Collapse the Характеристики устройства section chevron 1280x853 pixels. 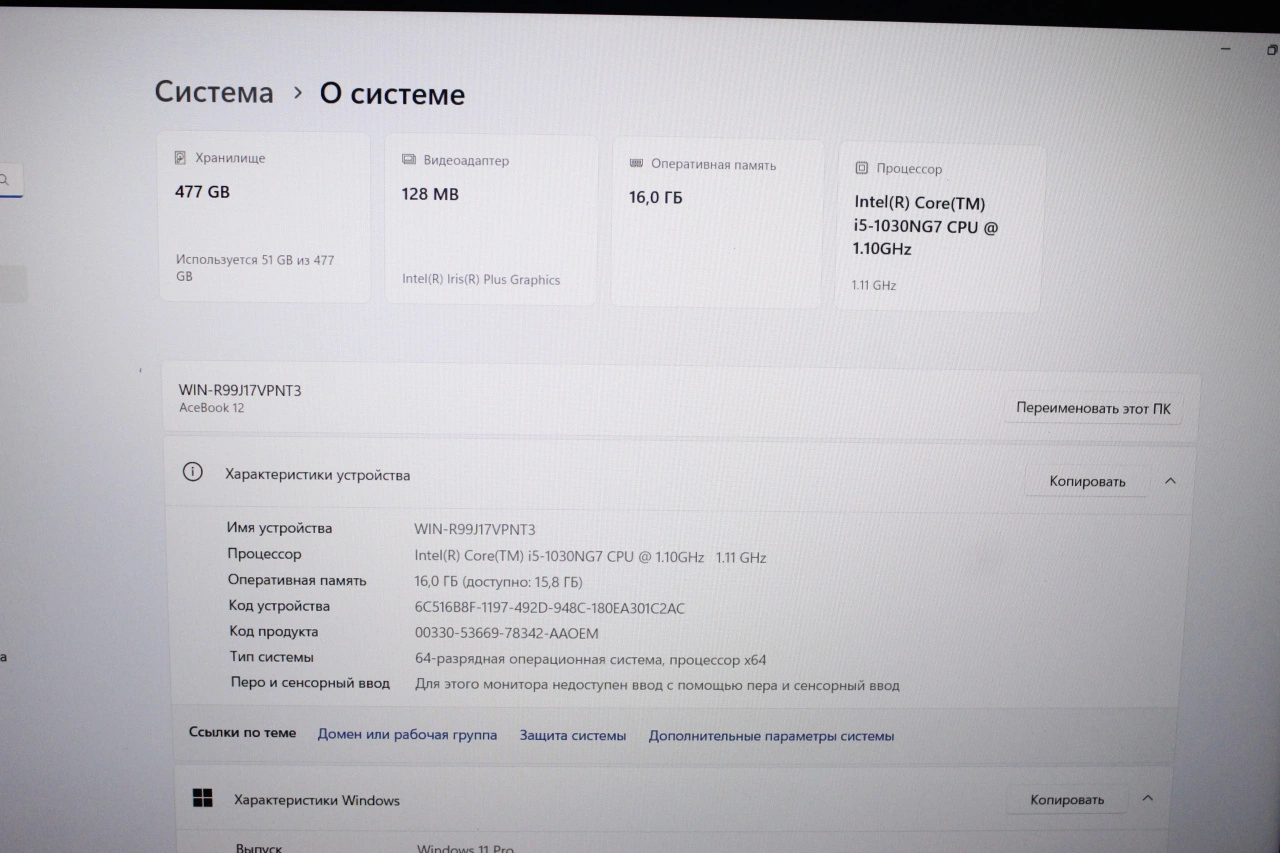[1170, 481]
